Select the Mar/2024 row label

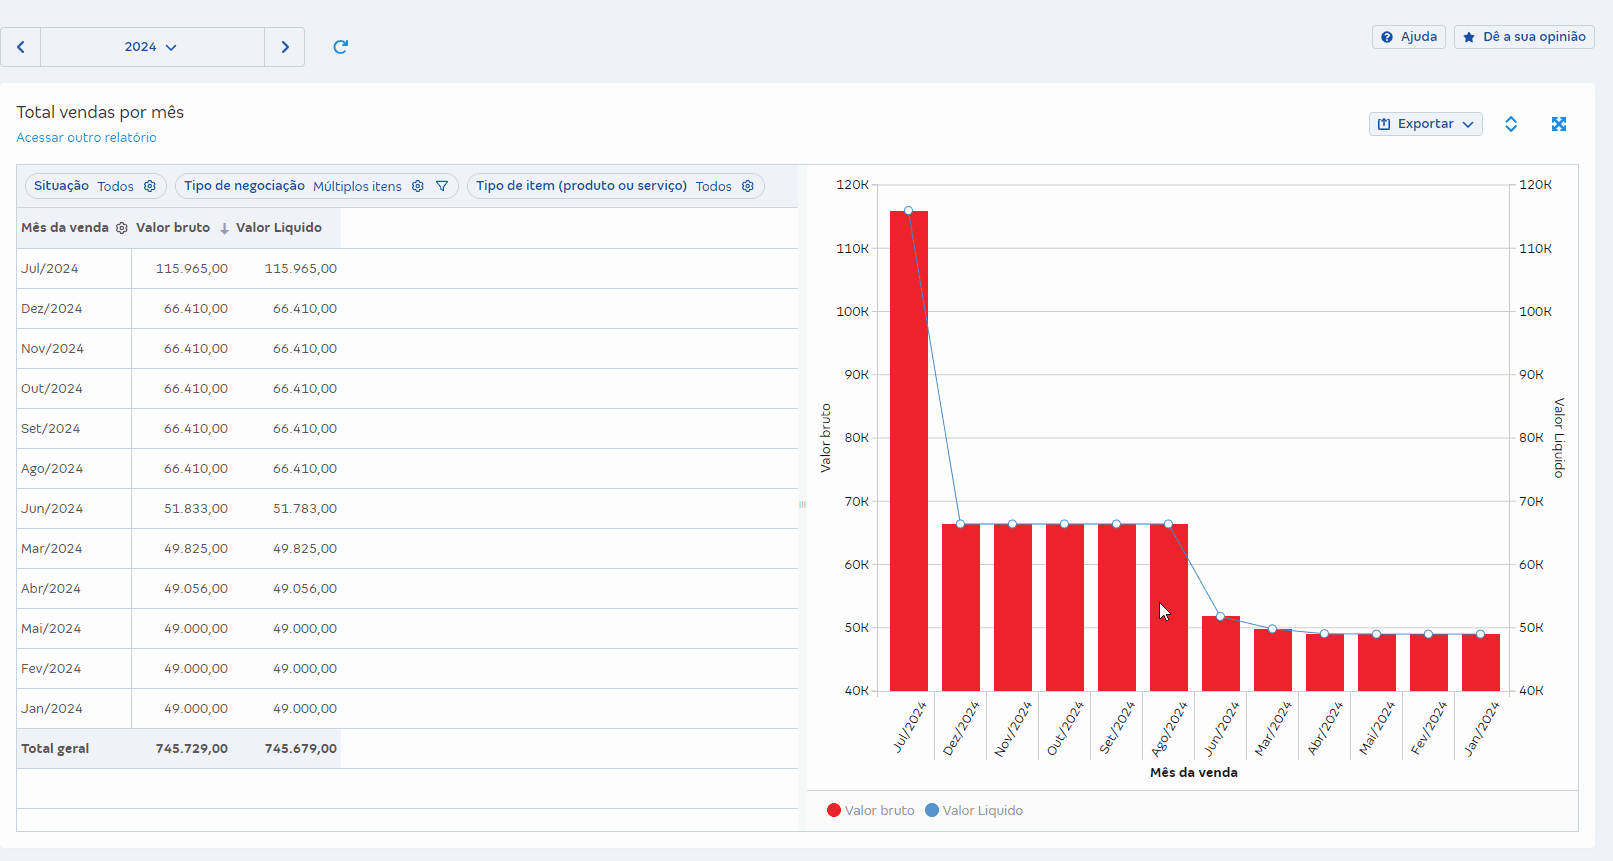(52, 549)
